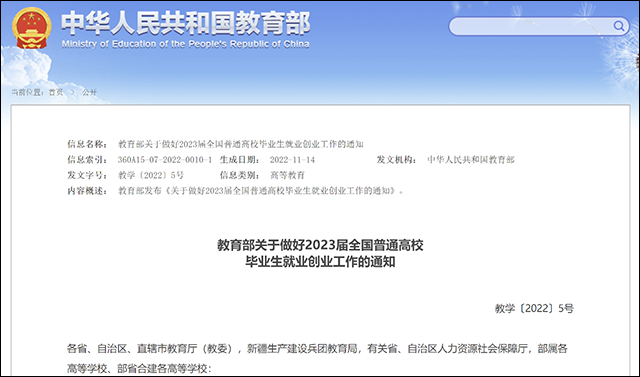Image resolution: width=640 pixels, height=377 pixels.
Task: Click headline line 毕业生就业创业工作的通知
Action: pos(320,262)
